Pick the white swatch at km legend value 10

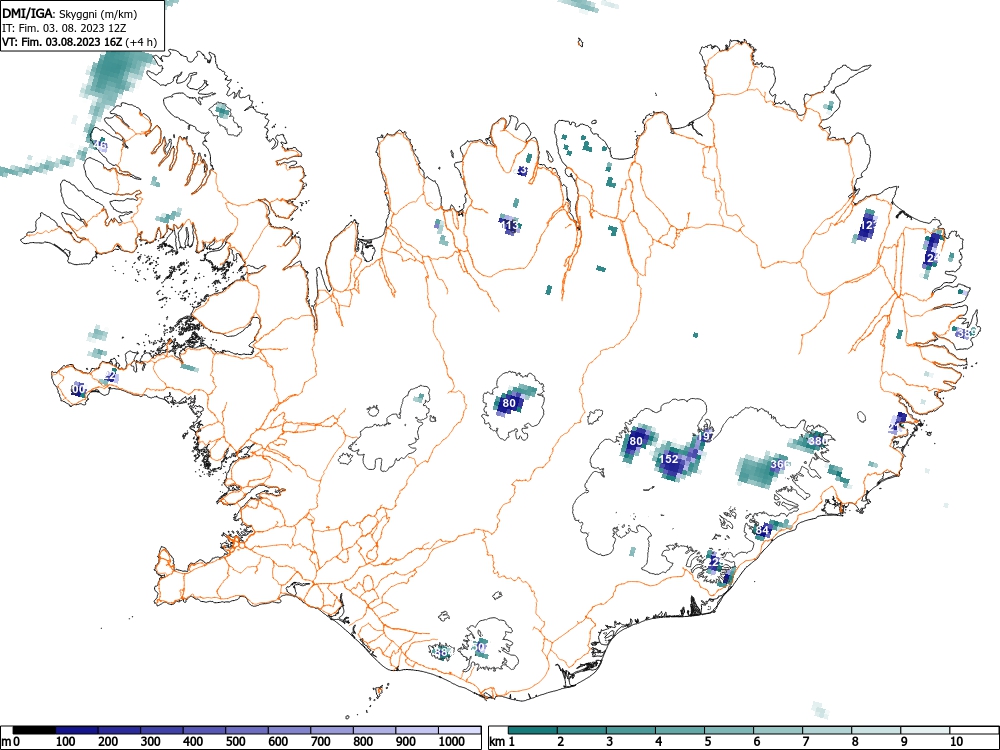point(974,730)
